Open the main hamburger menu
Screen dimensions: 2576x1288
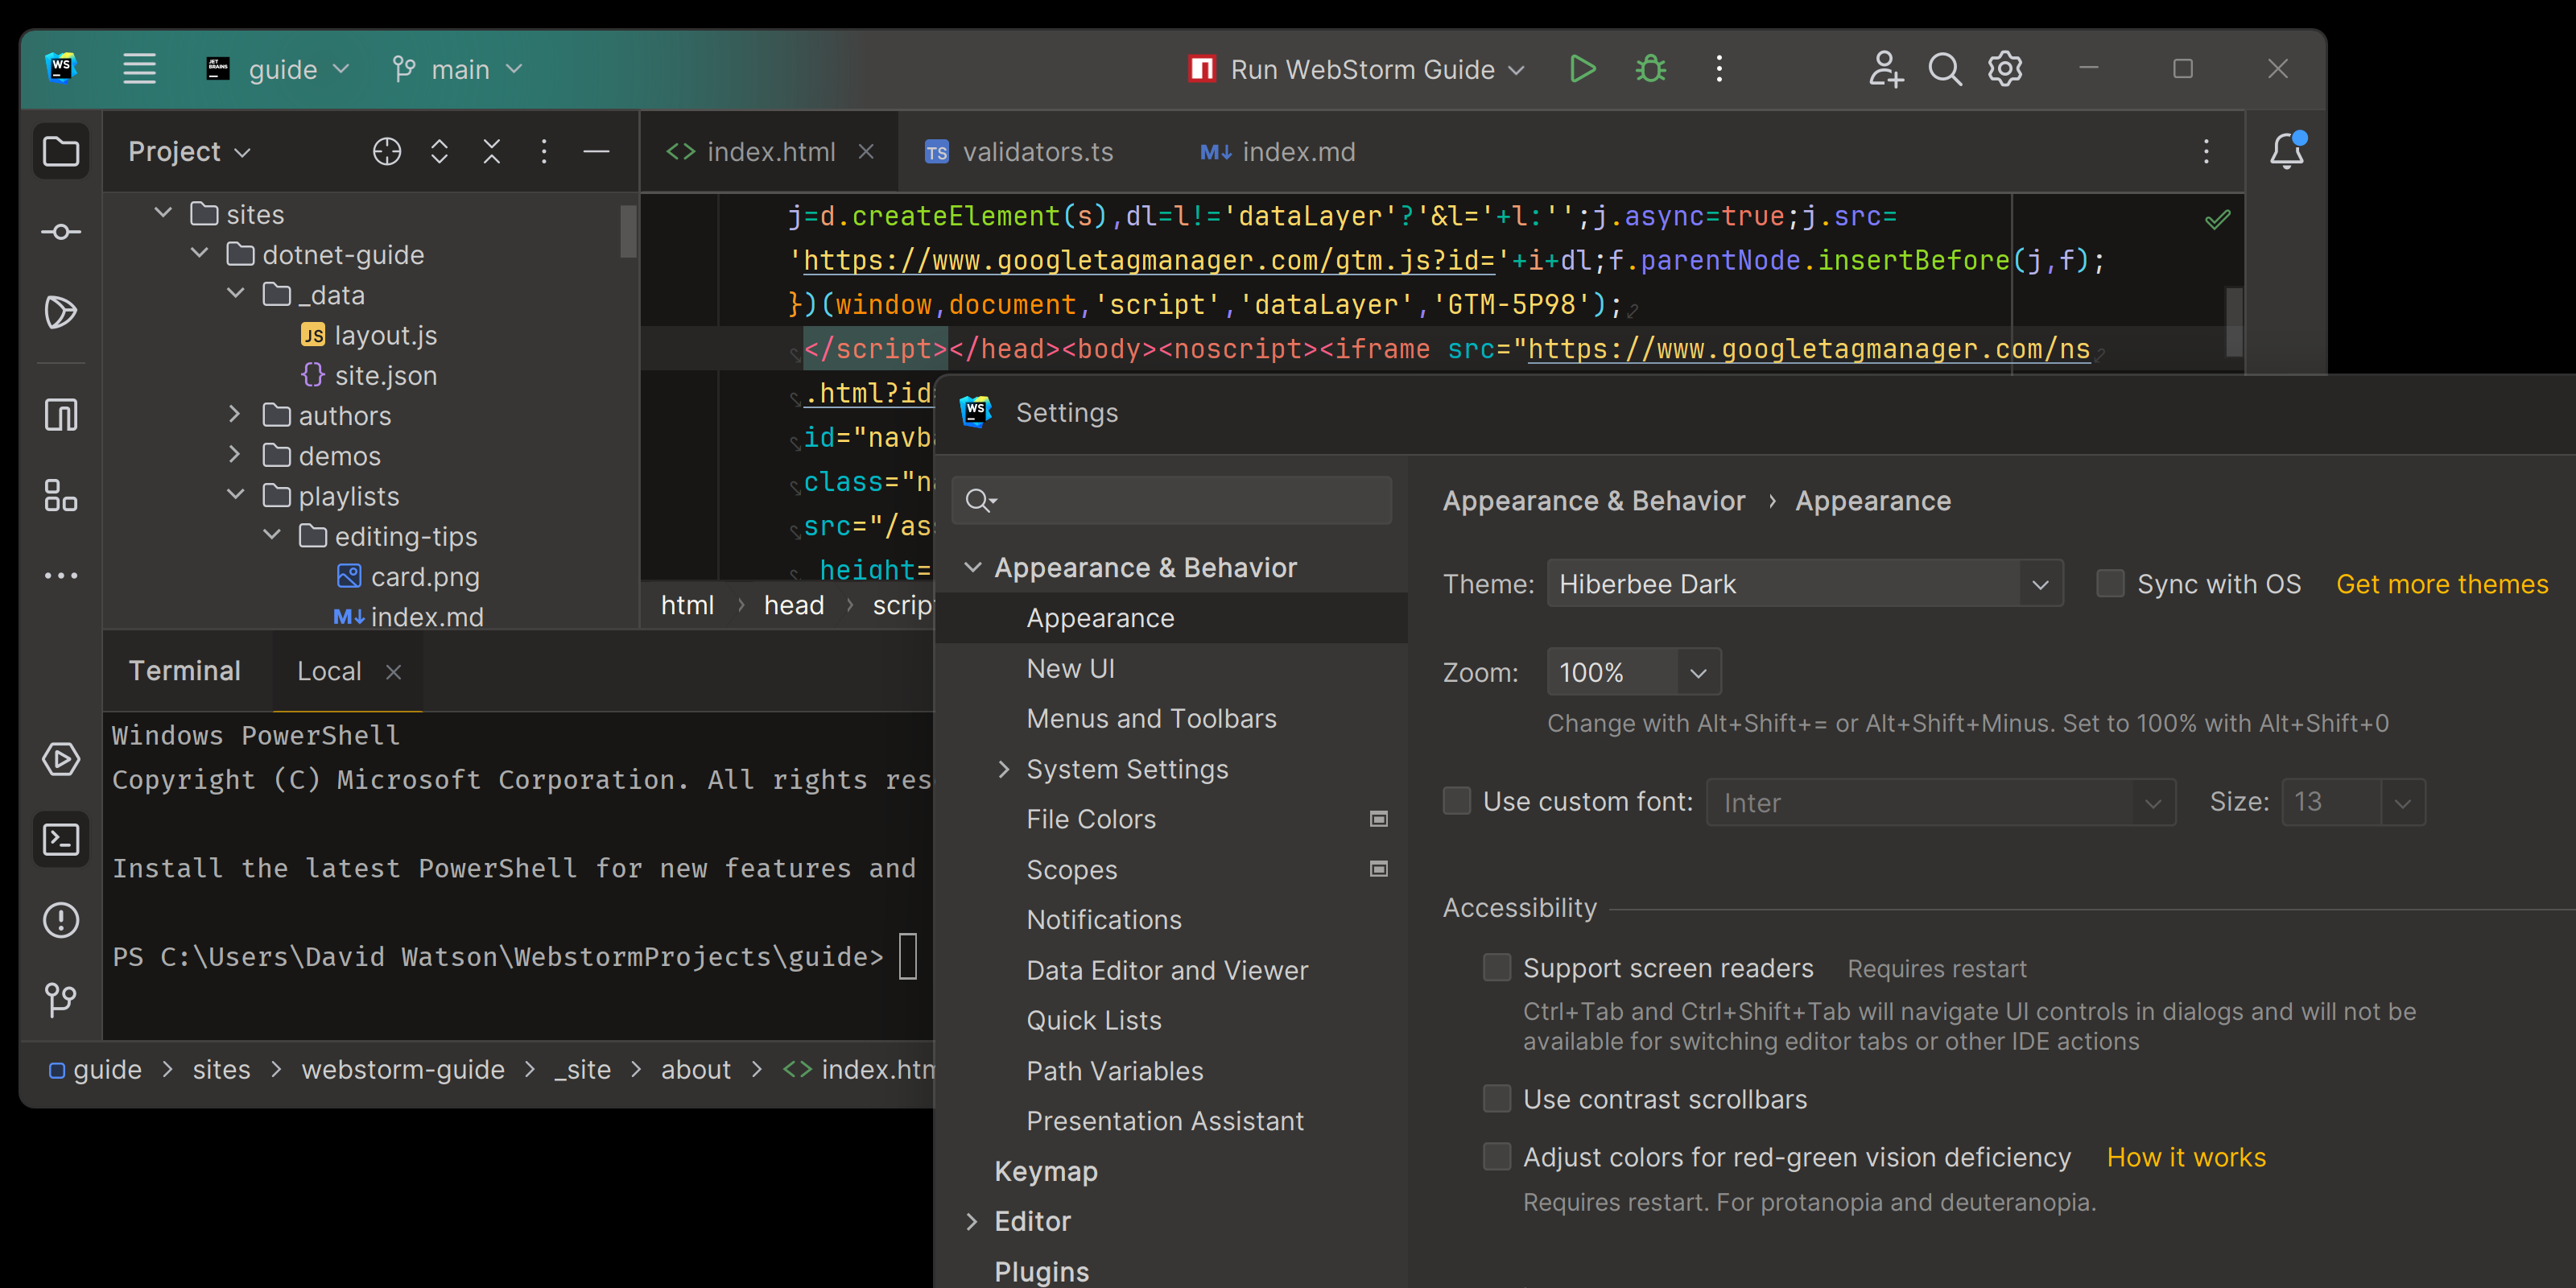139,69
